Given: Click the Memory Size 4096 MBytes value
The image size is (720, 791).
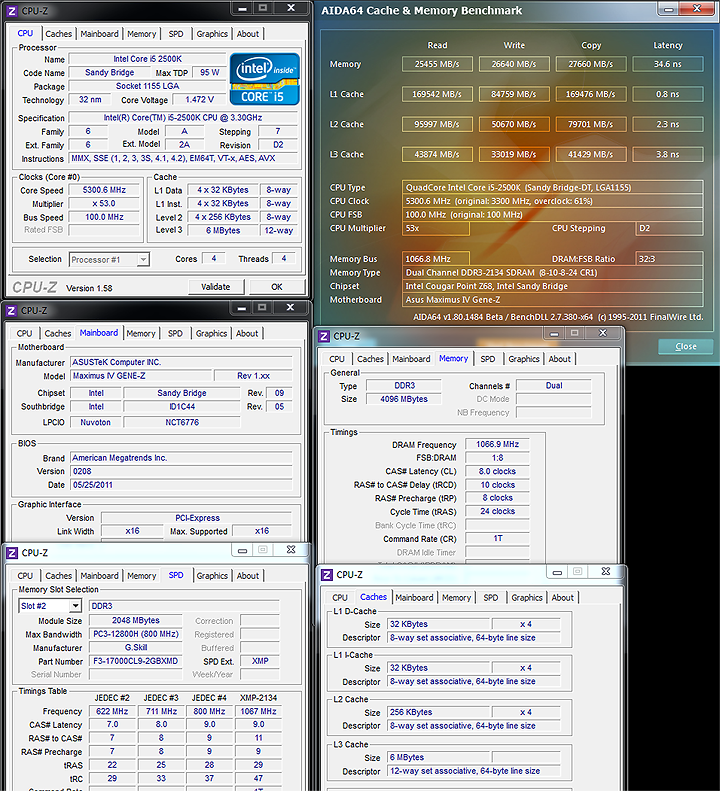Looking at the screenshot, I should pyautogui.click(x=404, y=399).
